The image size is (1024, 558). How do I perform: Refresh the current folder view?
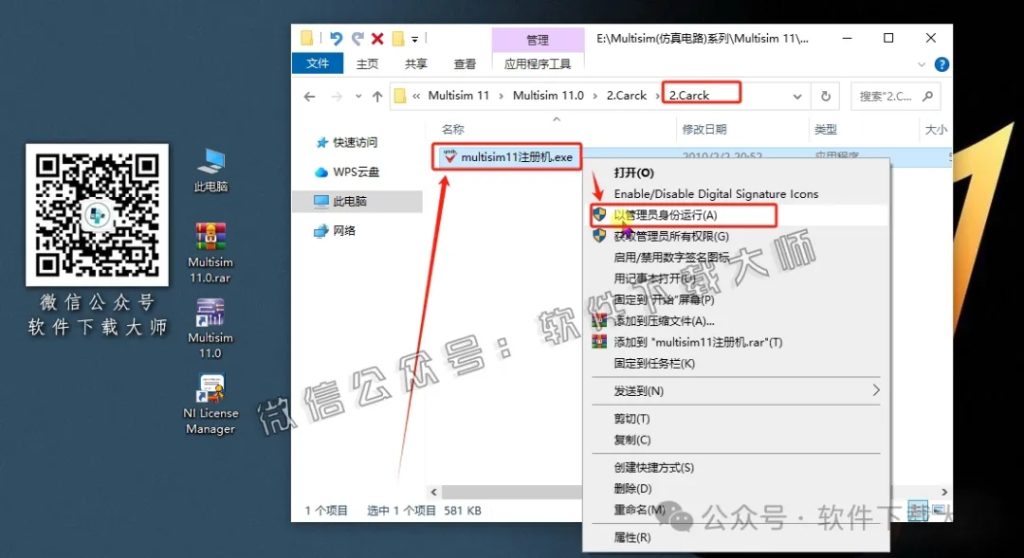coord(825,96)
